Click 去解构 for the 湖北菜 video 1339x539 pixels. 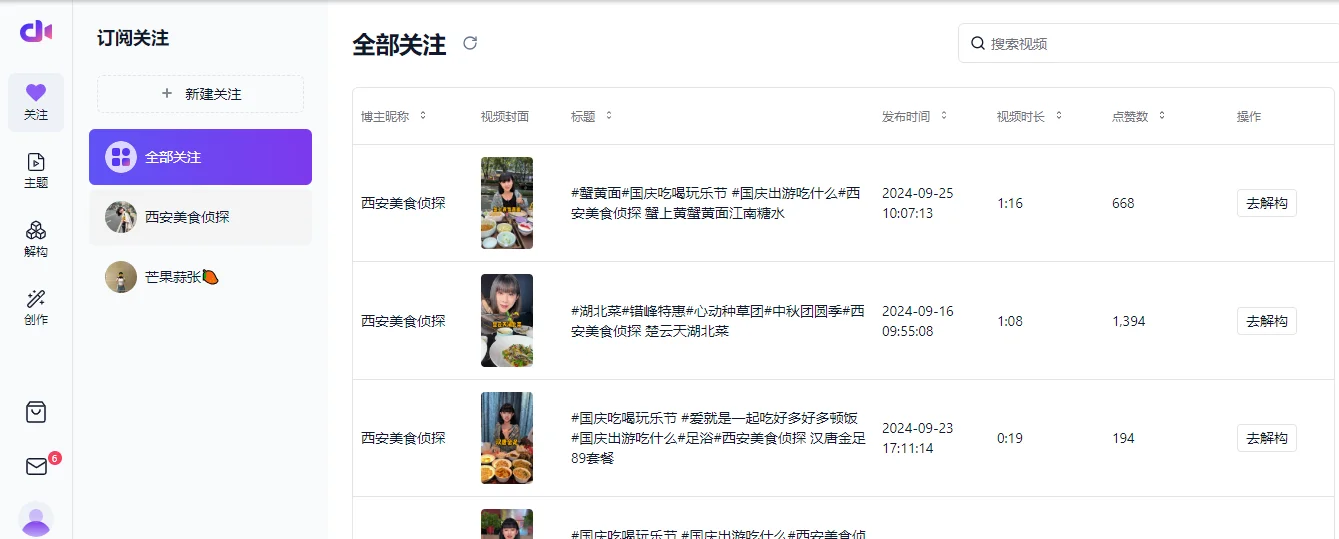pyautogui.click(x=1266, y=321)
